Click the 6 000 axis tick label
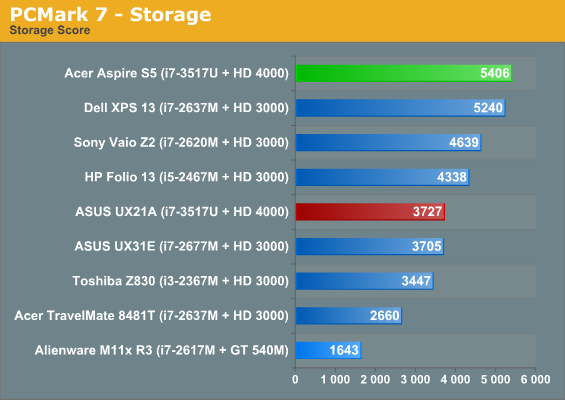565x400 pixels. pos(535,379)
